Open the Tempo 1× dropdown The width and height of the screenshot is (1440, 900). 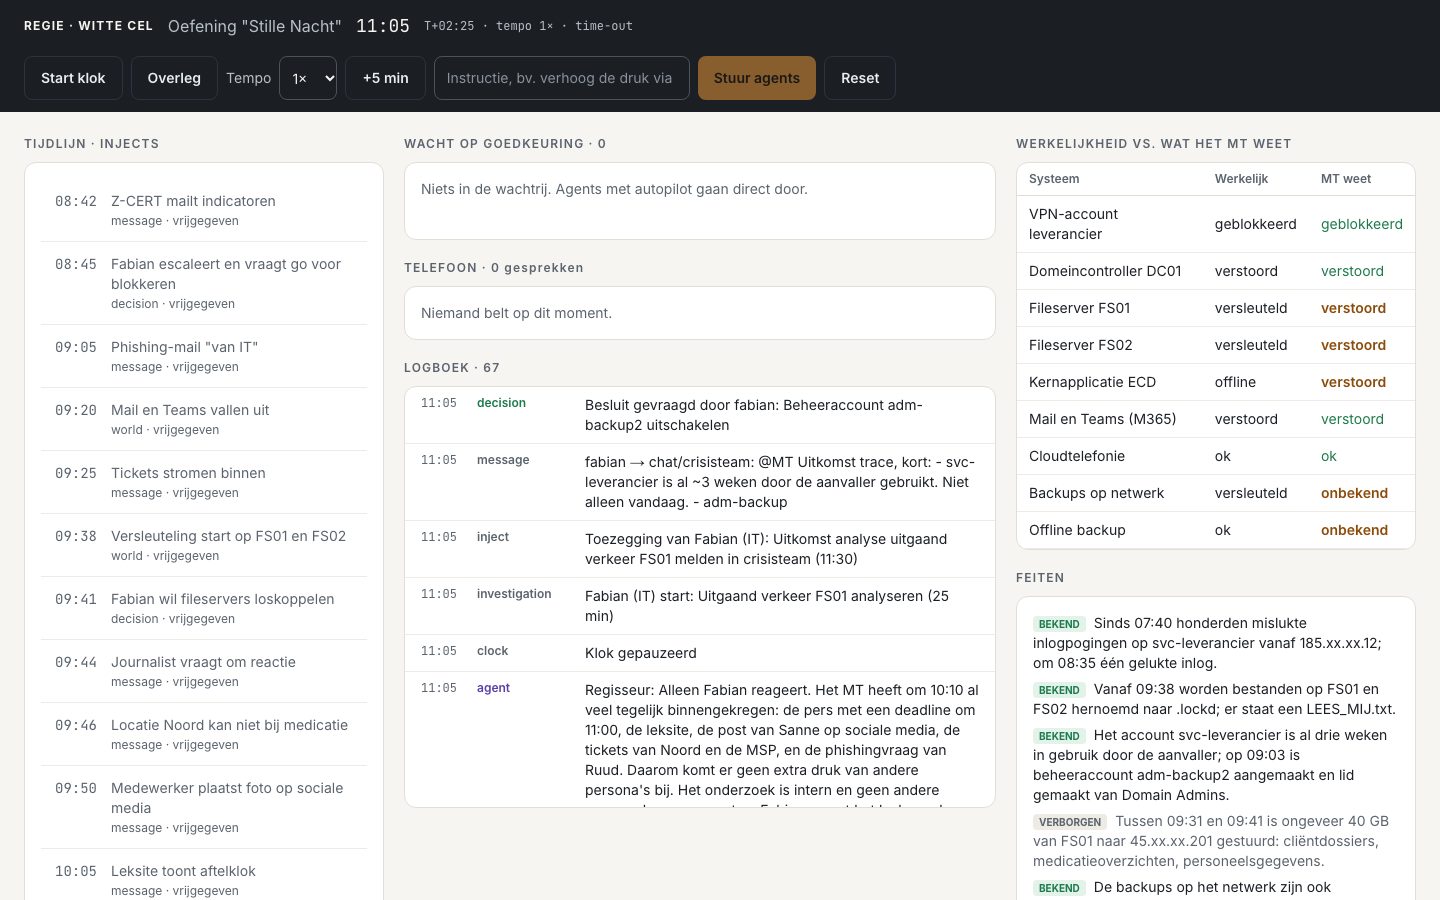point(308,78)
